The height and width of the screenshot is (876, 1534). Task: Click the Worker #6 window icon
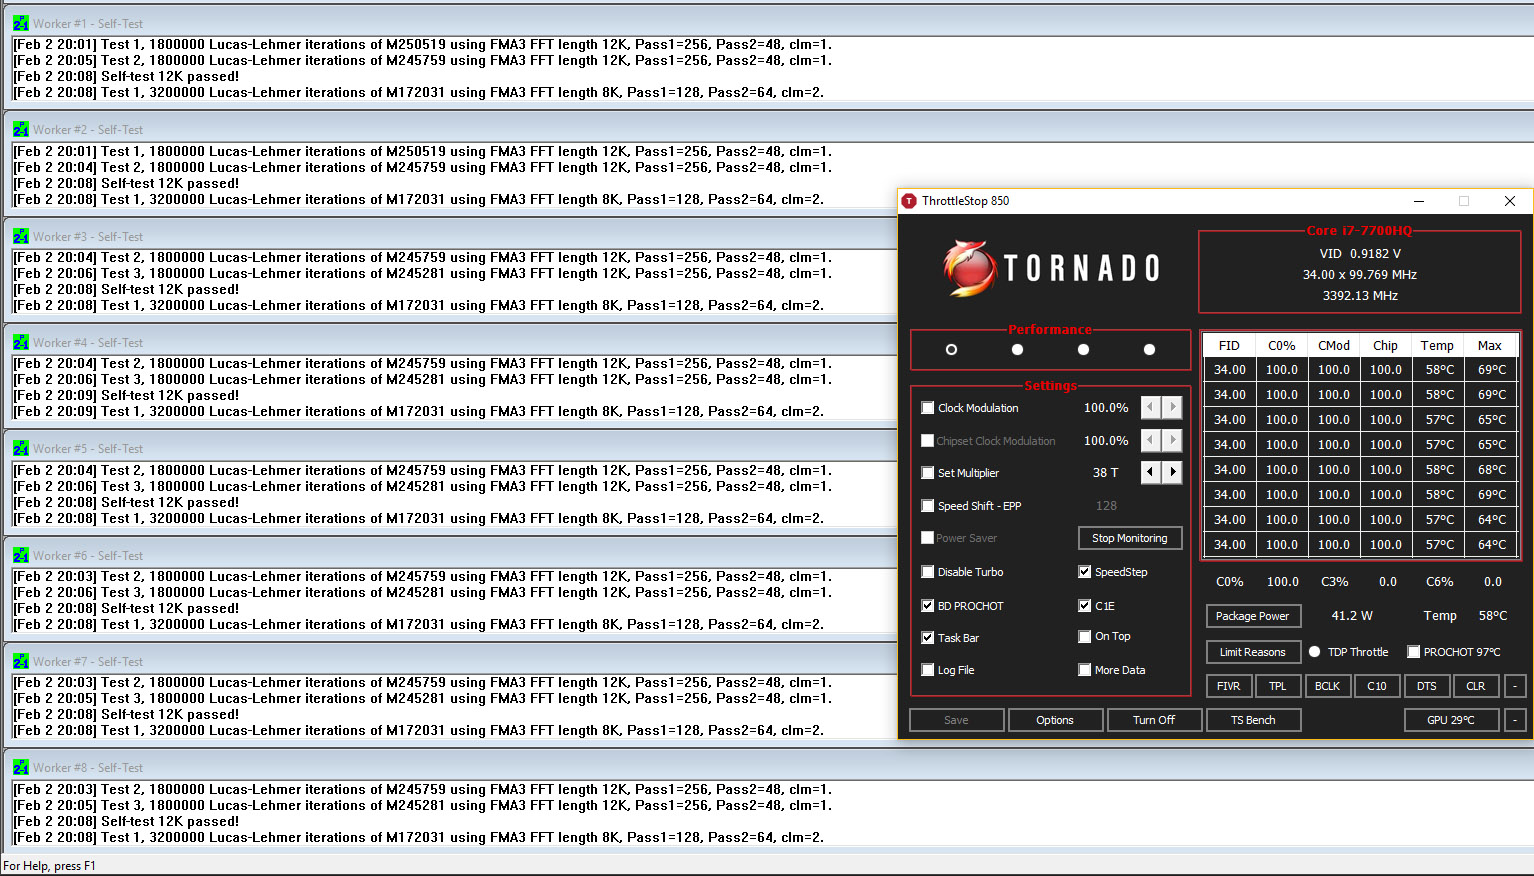[x=21, y=555]
